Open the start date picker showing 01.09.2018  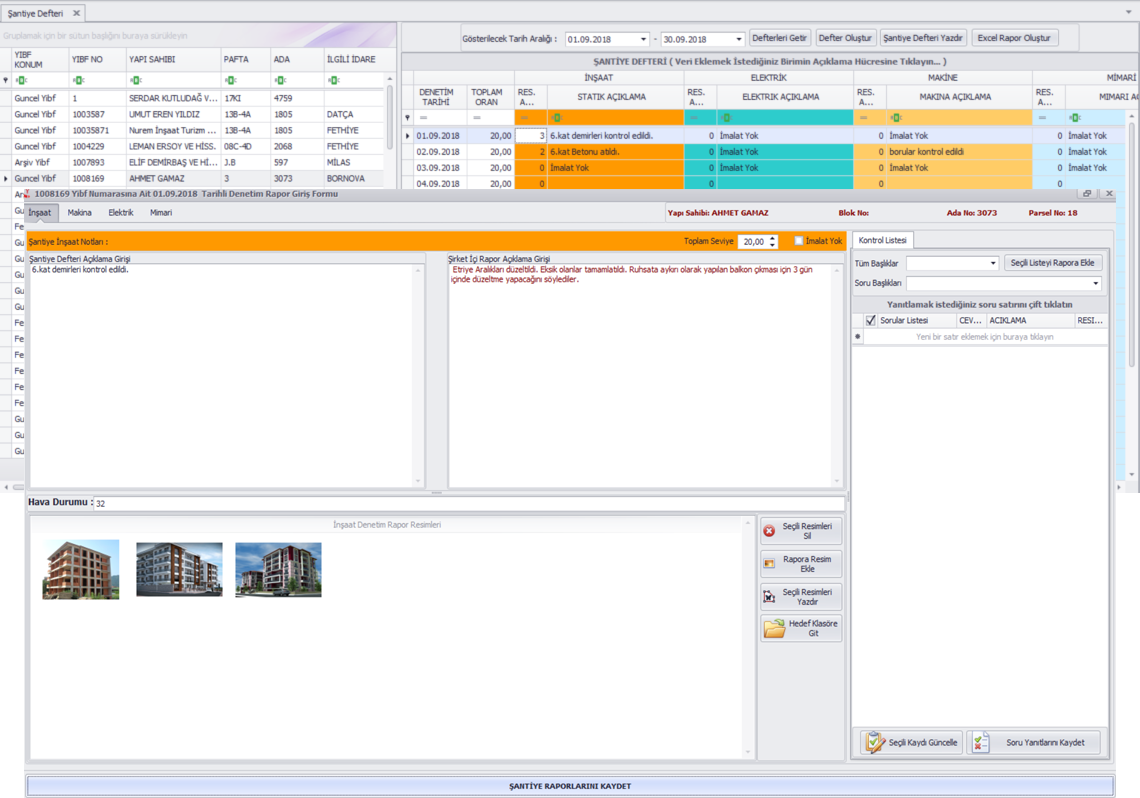643,39
